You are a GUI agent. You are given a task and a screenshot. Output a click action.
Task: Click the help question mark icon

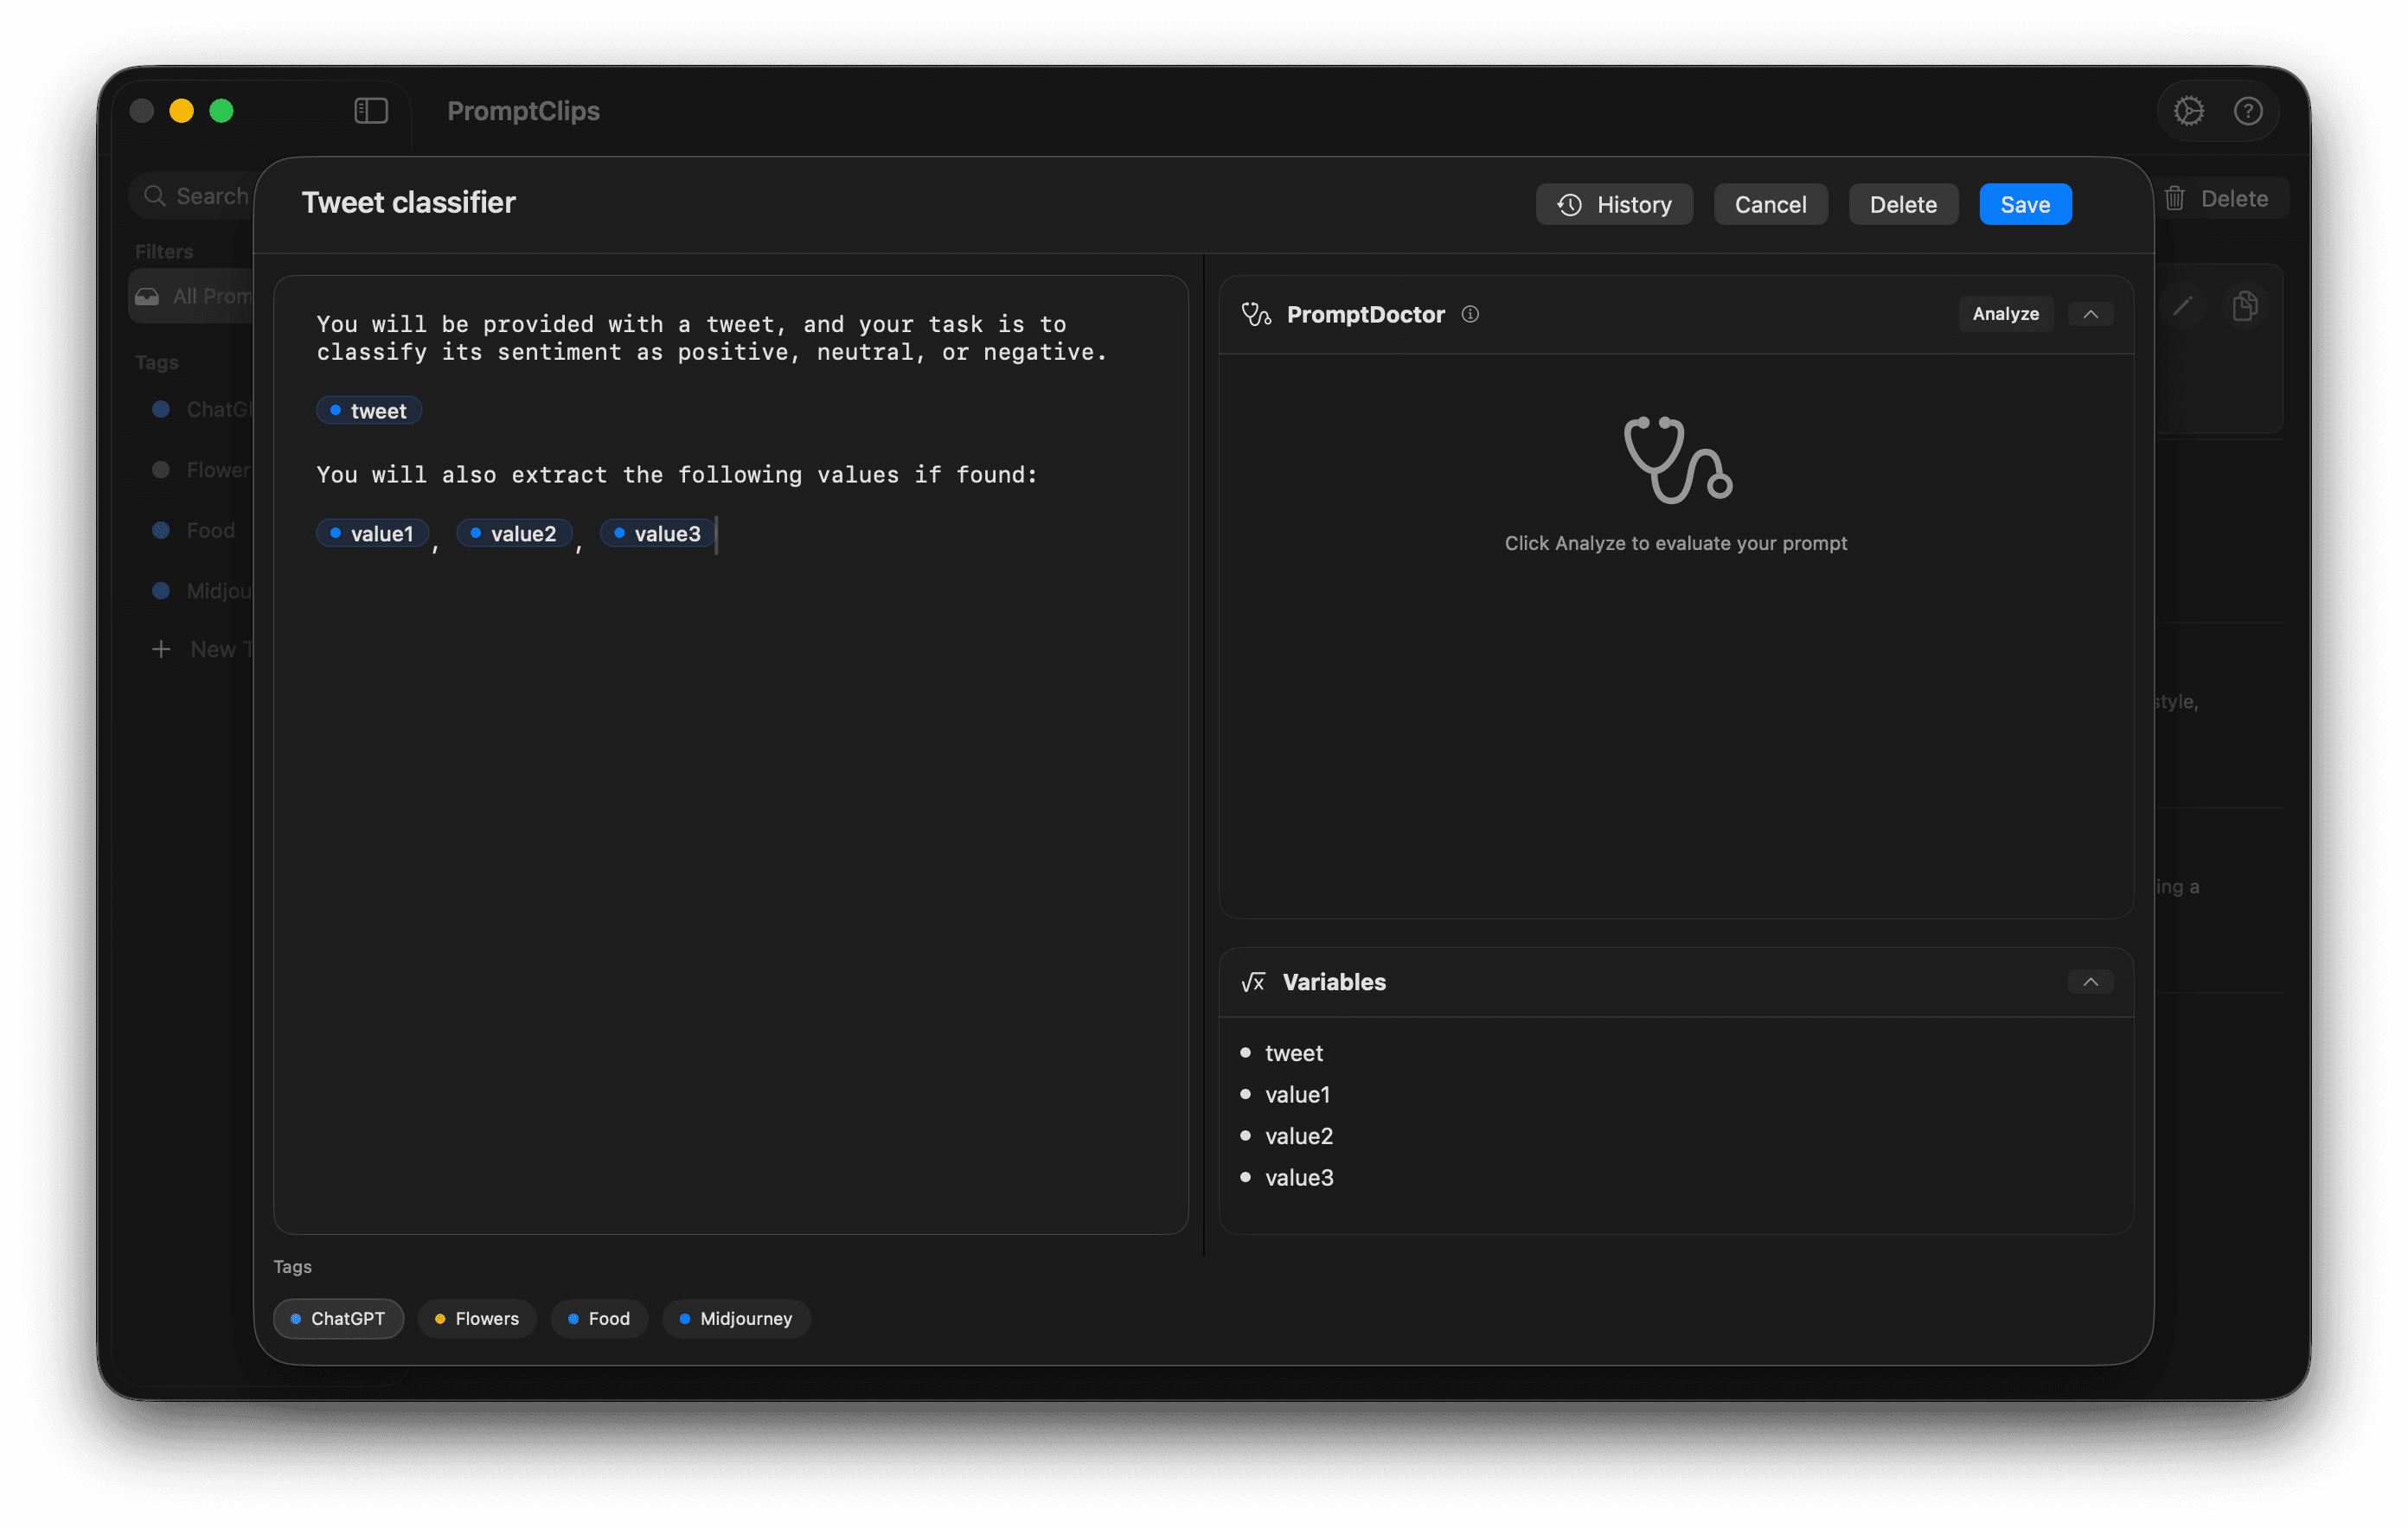pyautogui.click(x=2248, y=111)
